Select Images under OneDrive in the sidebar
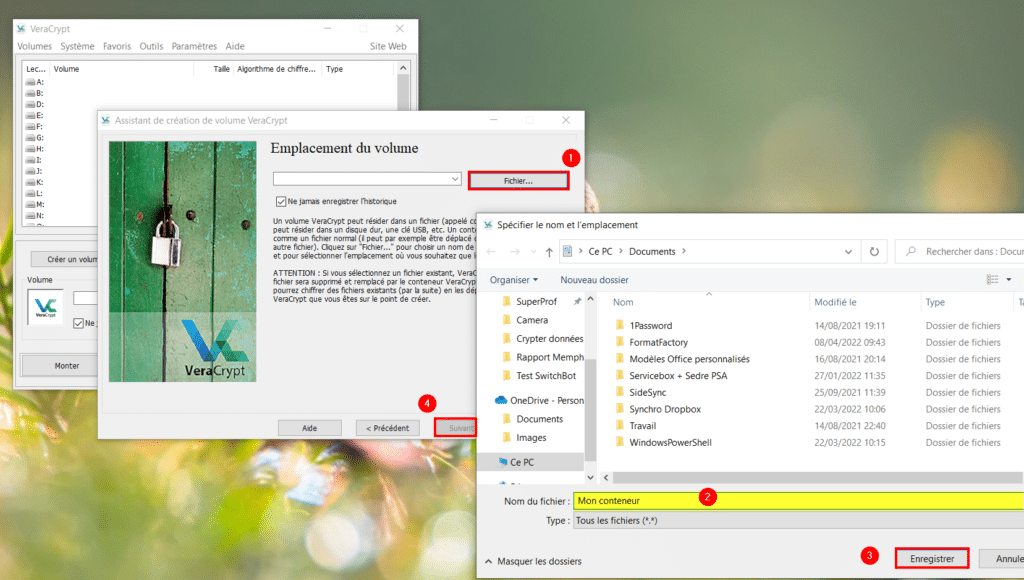 coord(531,438)
